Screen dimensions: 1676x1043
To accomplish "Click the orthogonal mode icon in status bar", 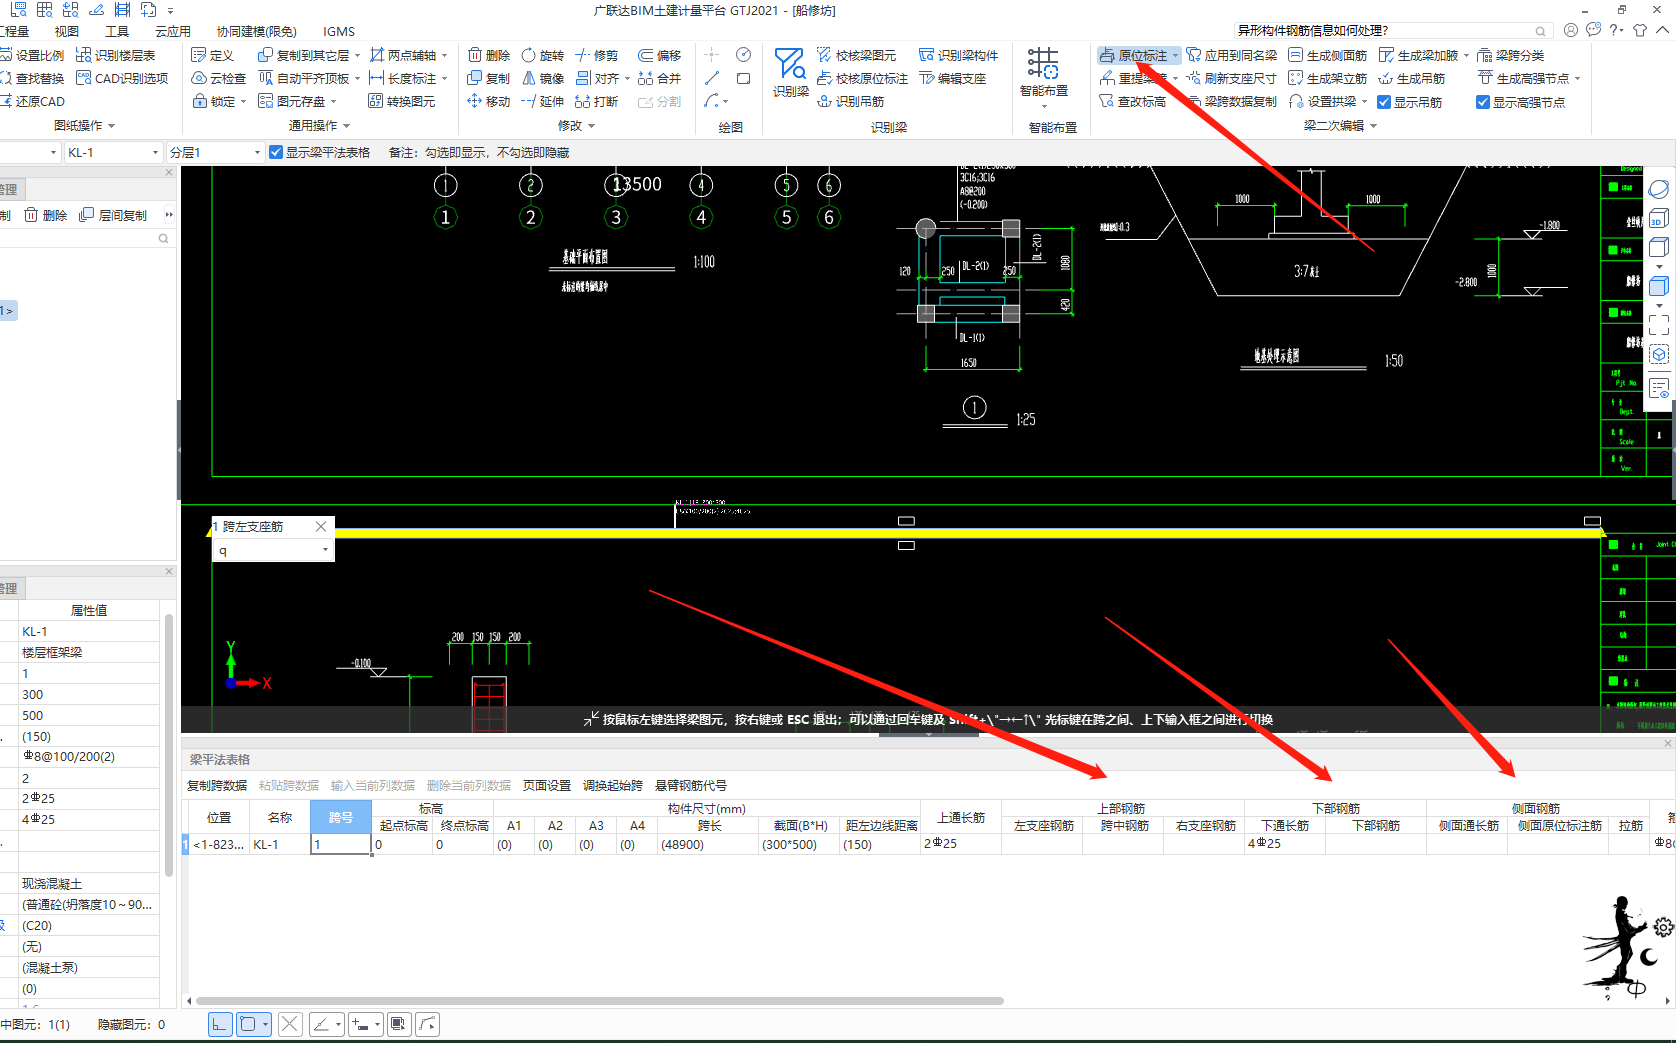I will [x=220, y=1024].
